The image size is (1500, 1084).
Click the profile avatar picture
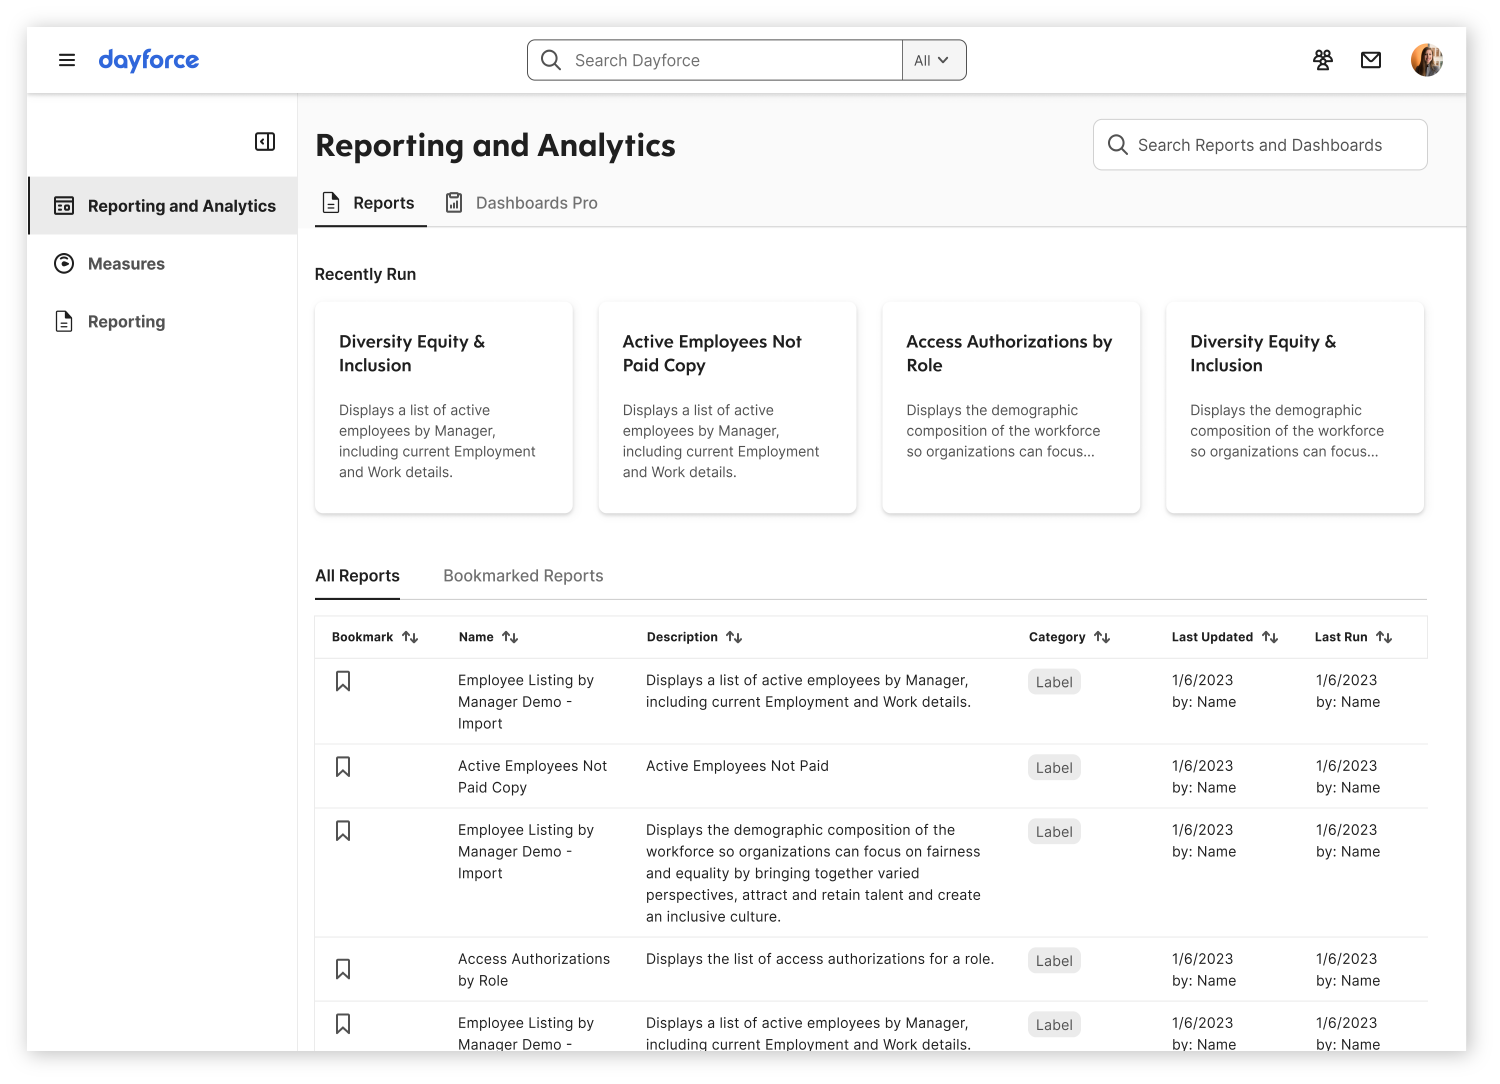[1427, 60]
